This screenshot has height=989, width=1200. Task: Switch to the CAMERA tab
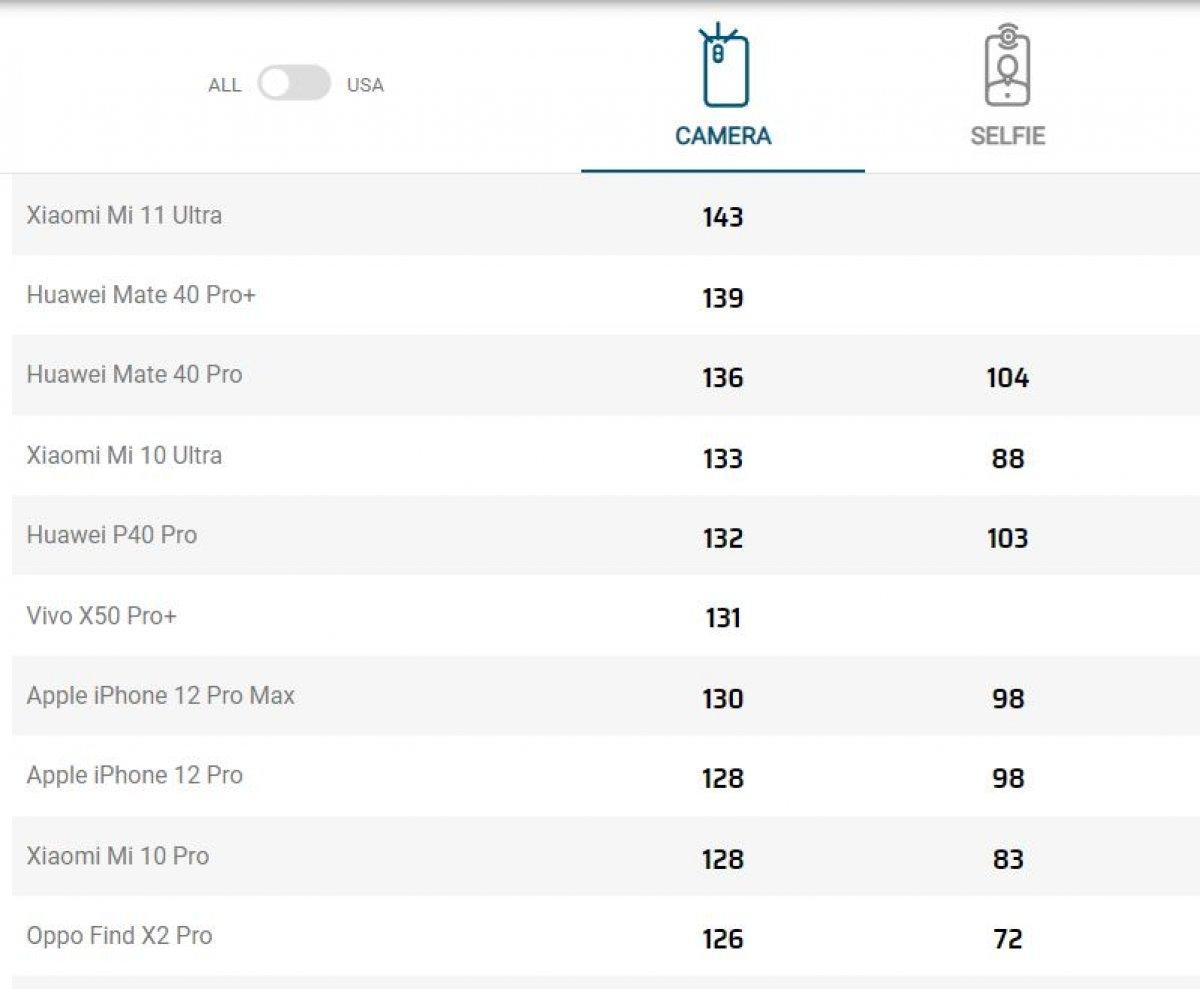click(723, 136)
